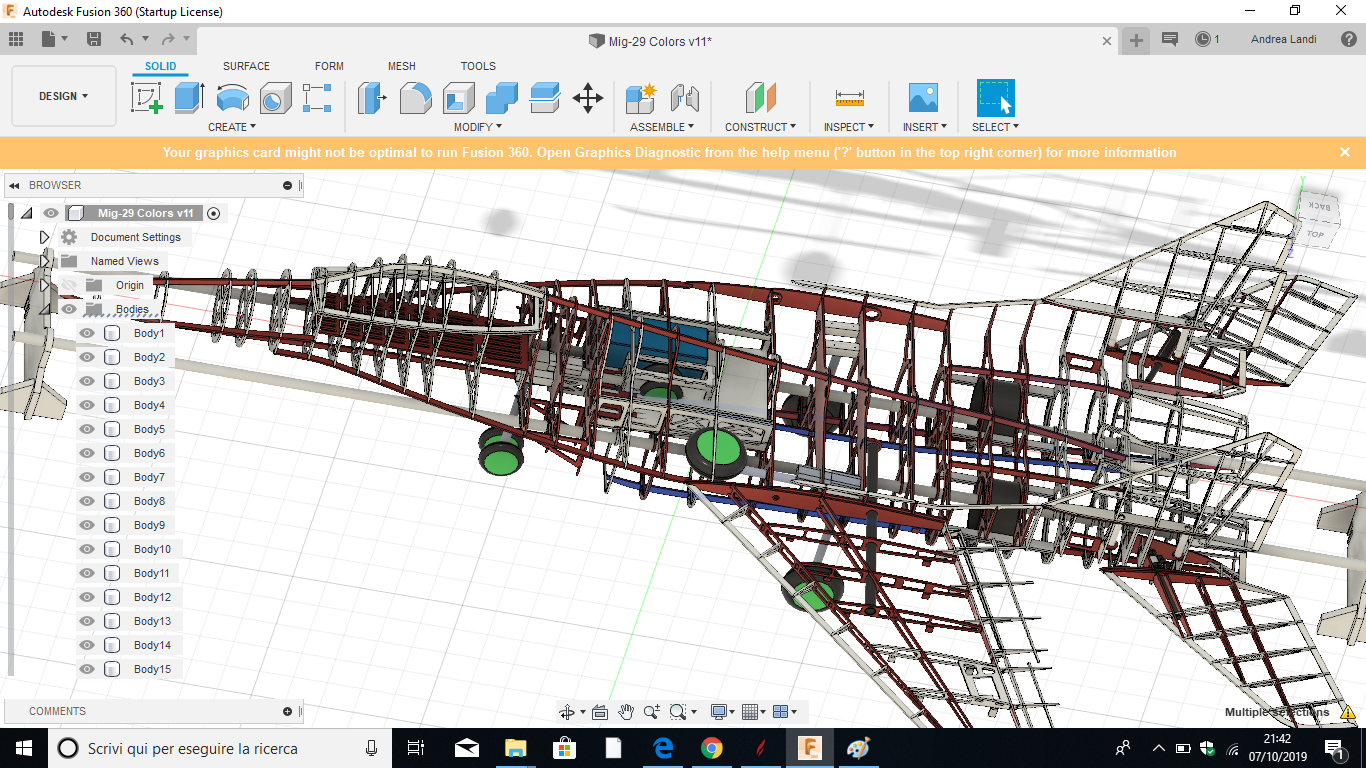Switch to the TOOLS tab
Screen dimensions: 1366x768
[478, 66]
